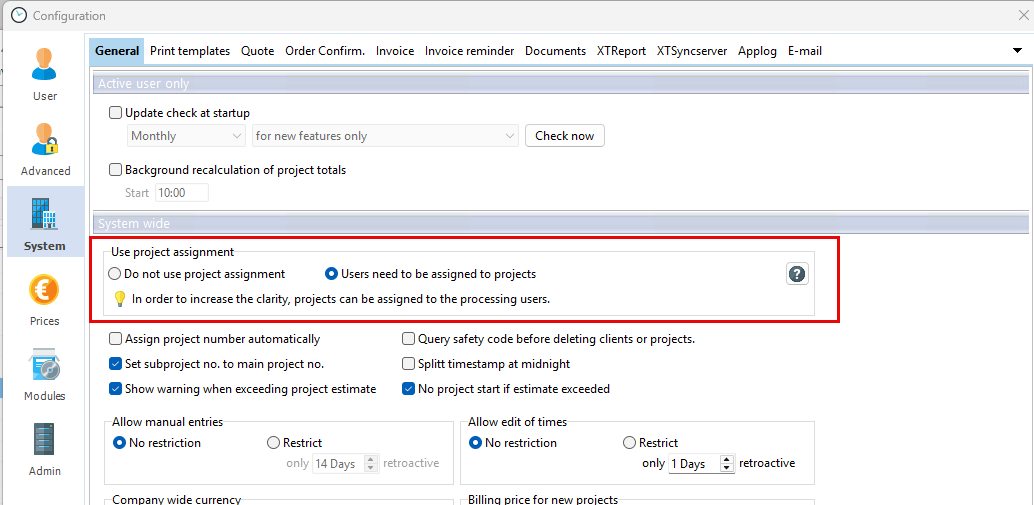Viewport: 1034px width, 505px height.
Task: Enable Update check at startup
Action: [116, 113]
